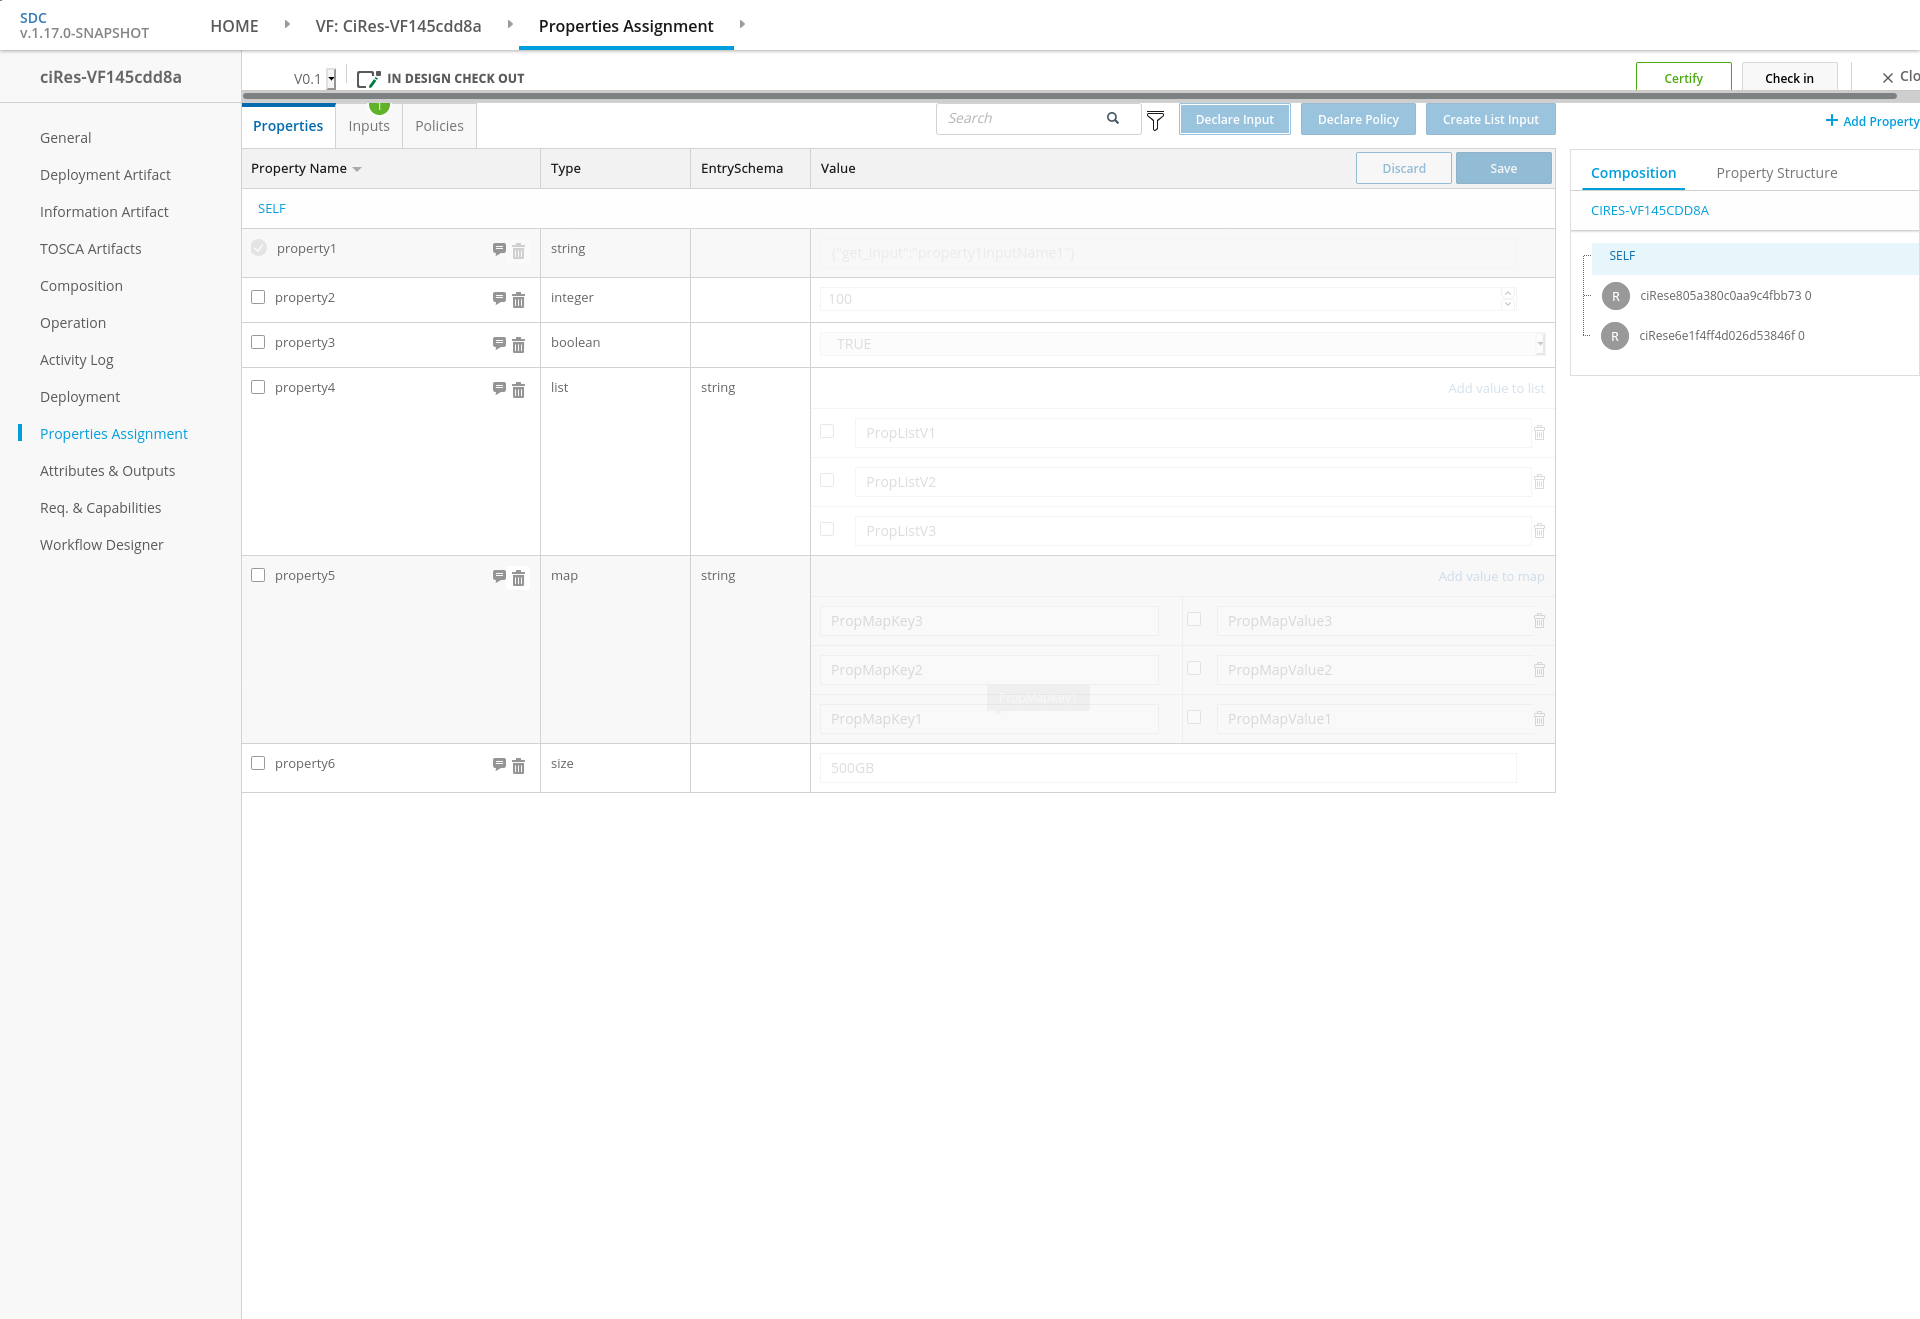Click the Check in button
This screenshot has height=1319, width=1920.
click(x=1789, y=78)
